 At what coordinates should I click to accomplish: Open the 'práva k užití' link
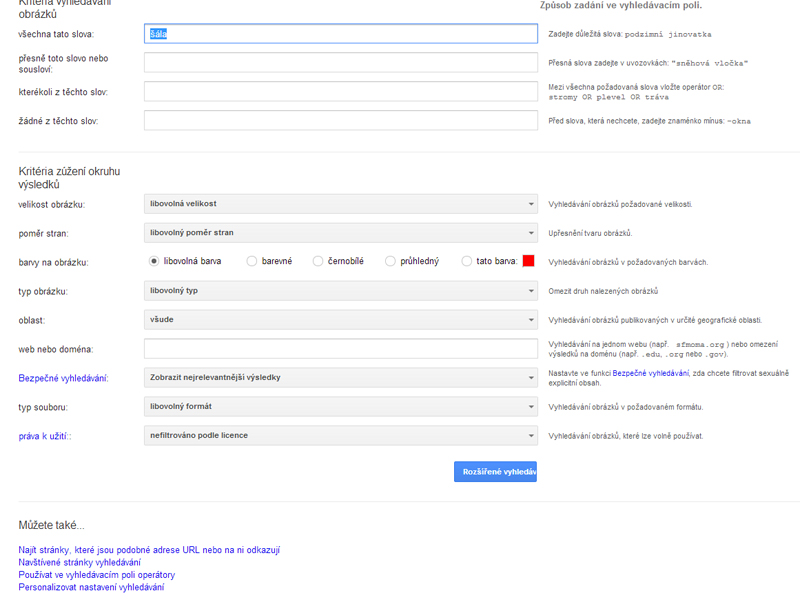click(x=43, y=436)
